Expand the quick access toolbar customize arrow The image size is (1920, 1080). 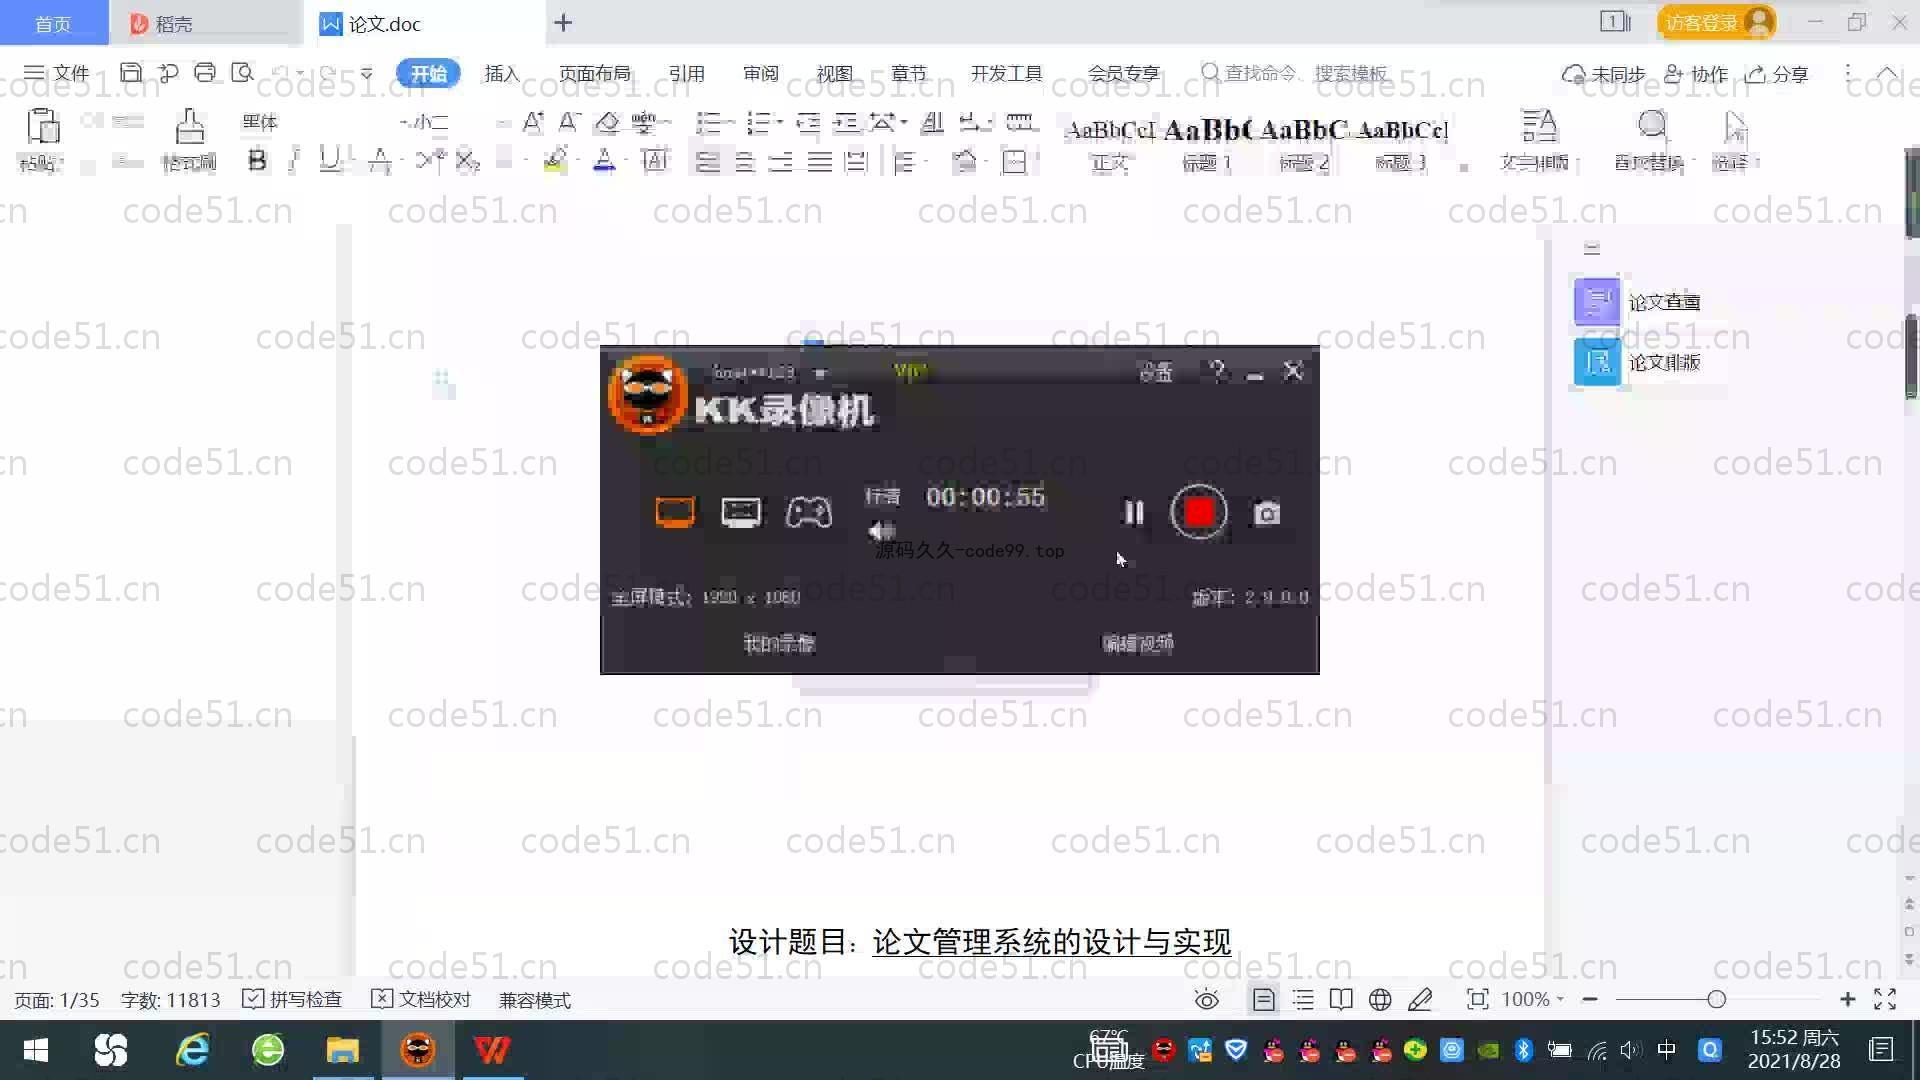[367, 73]
